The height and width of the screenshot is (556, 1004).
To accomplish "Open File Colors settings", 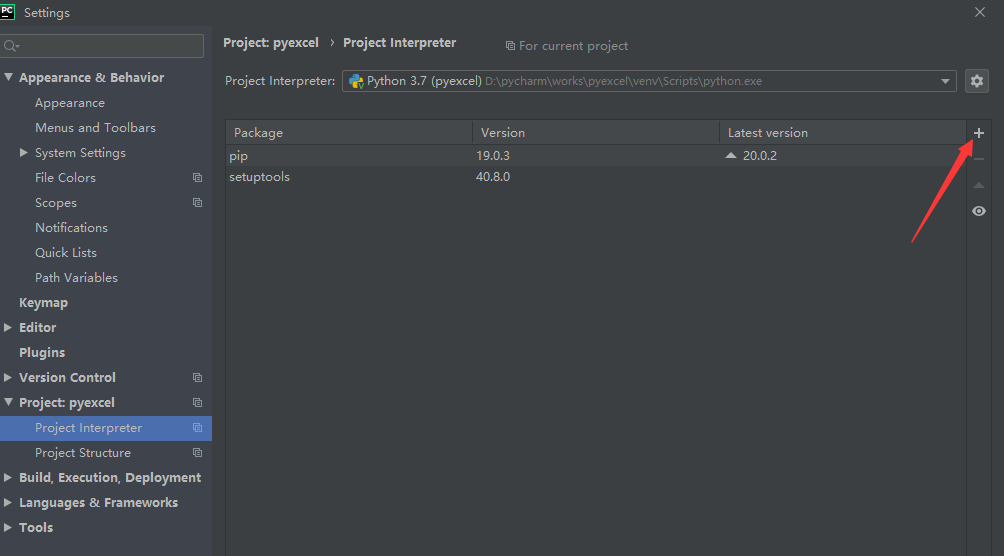I will (65, 178).
